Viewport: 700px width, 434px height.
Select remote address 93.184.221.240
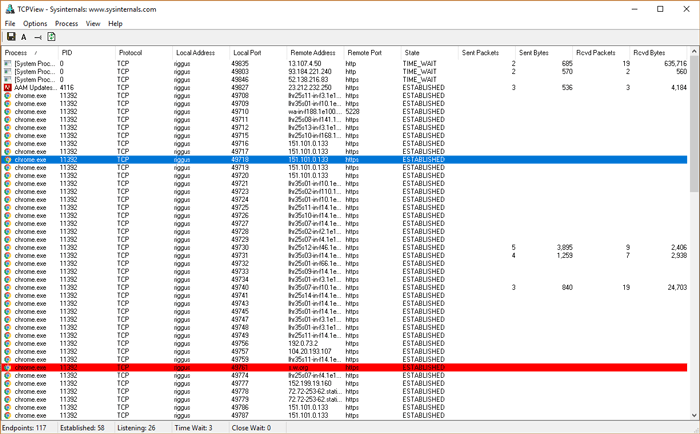[x=310, y=71]
